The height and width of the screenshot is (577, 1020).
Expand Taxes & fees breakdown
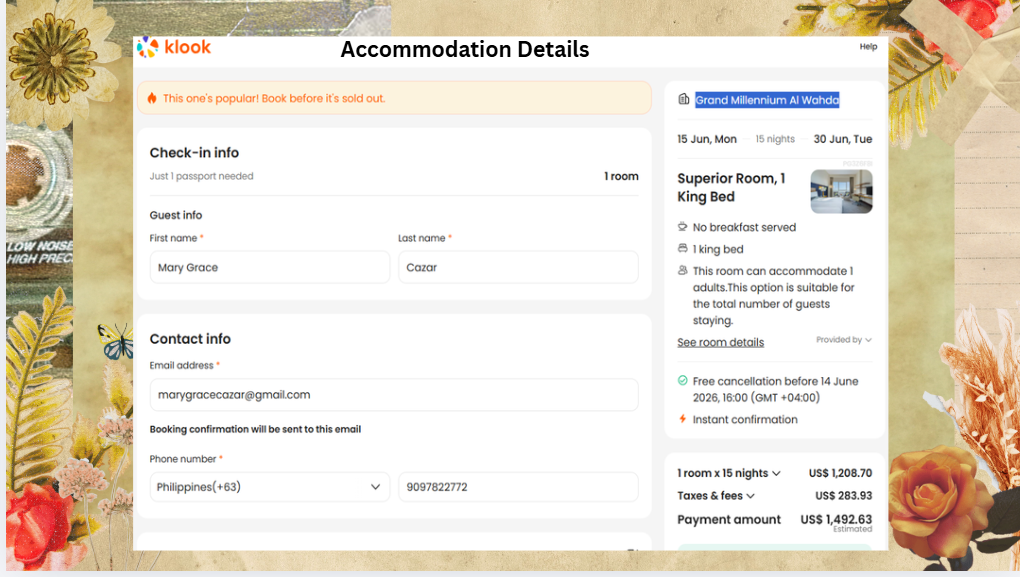pyautogui.click(x=716, y=496)
